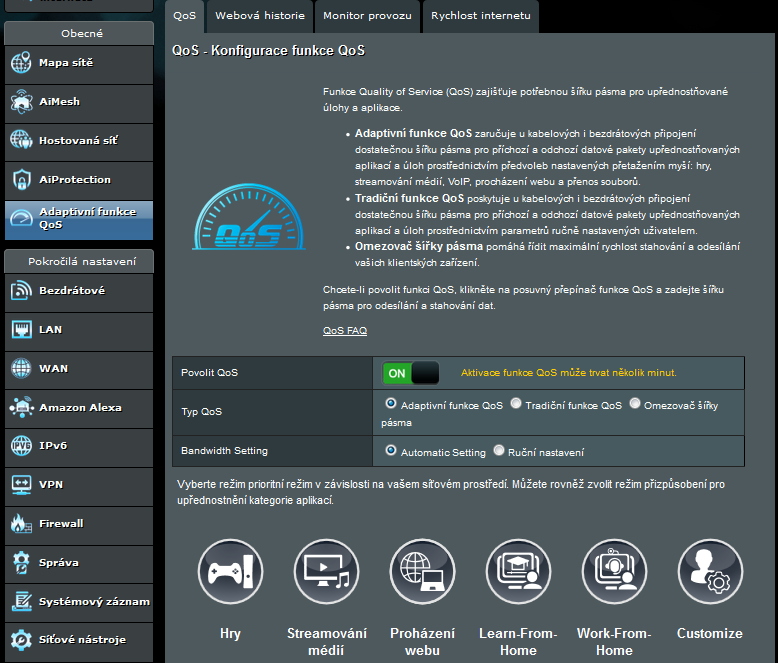
Task: Select Omezovač šířky pásma radio option
Action: coord(635,405)
